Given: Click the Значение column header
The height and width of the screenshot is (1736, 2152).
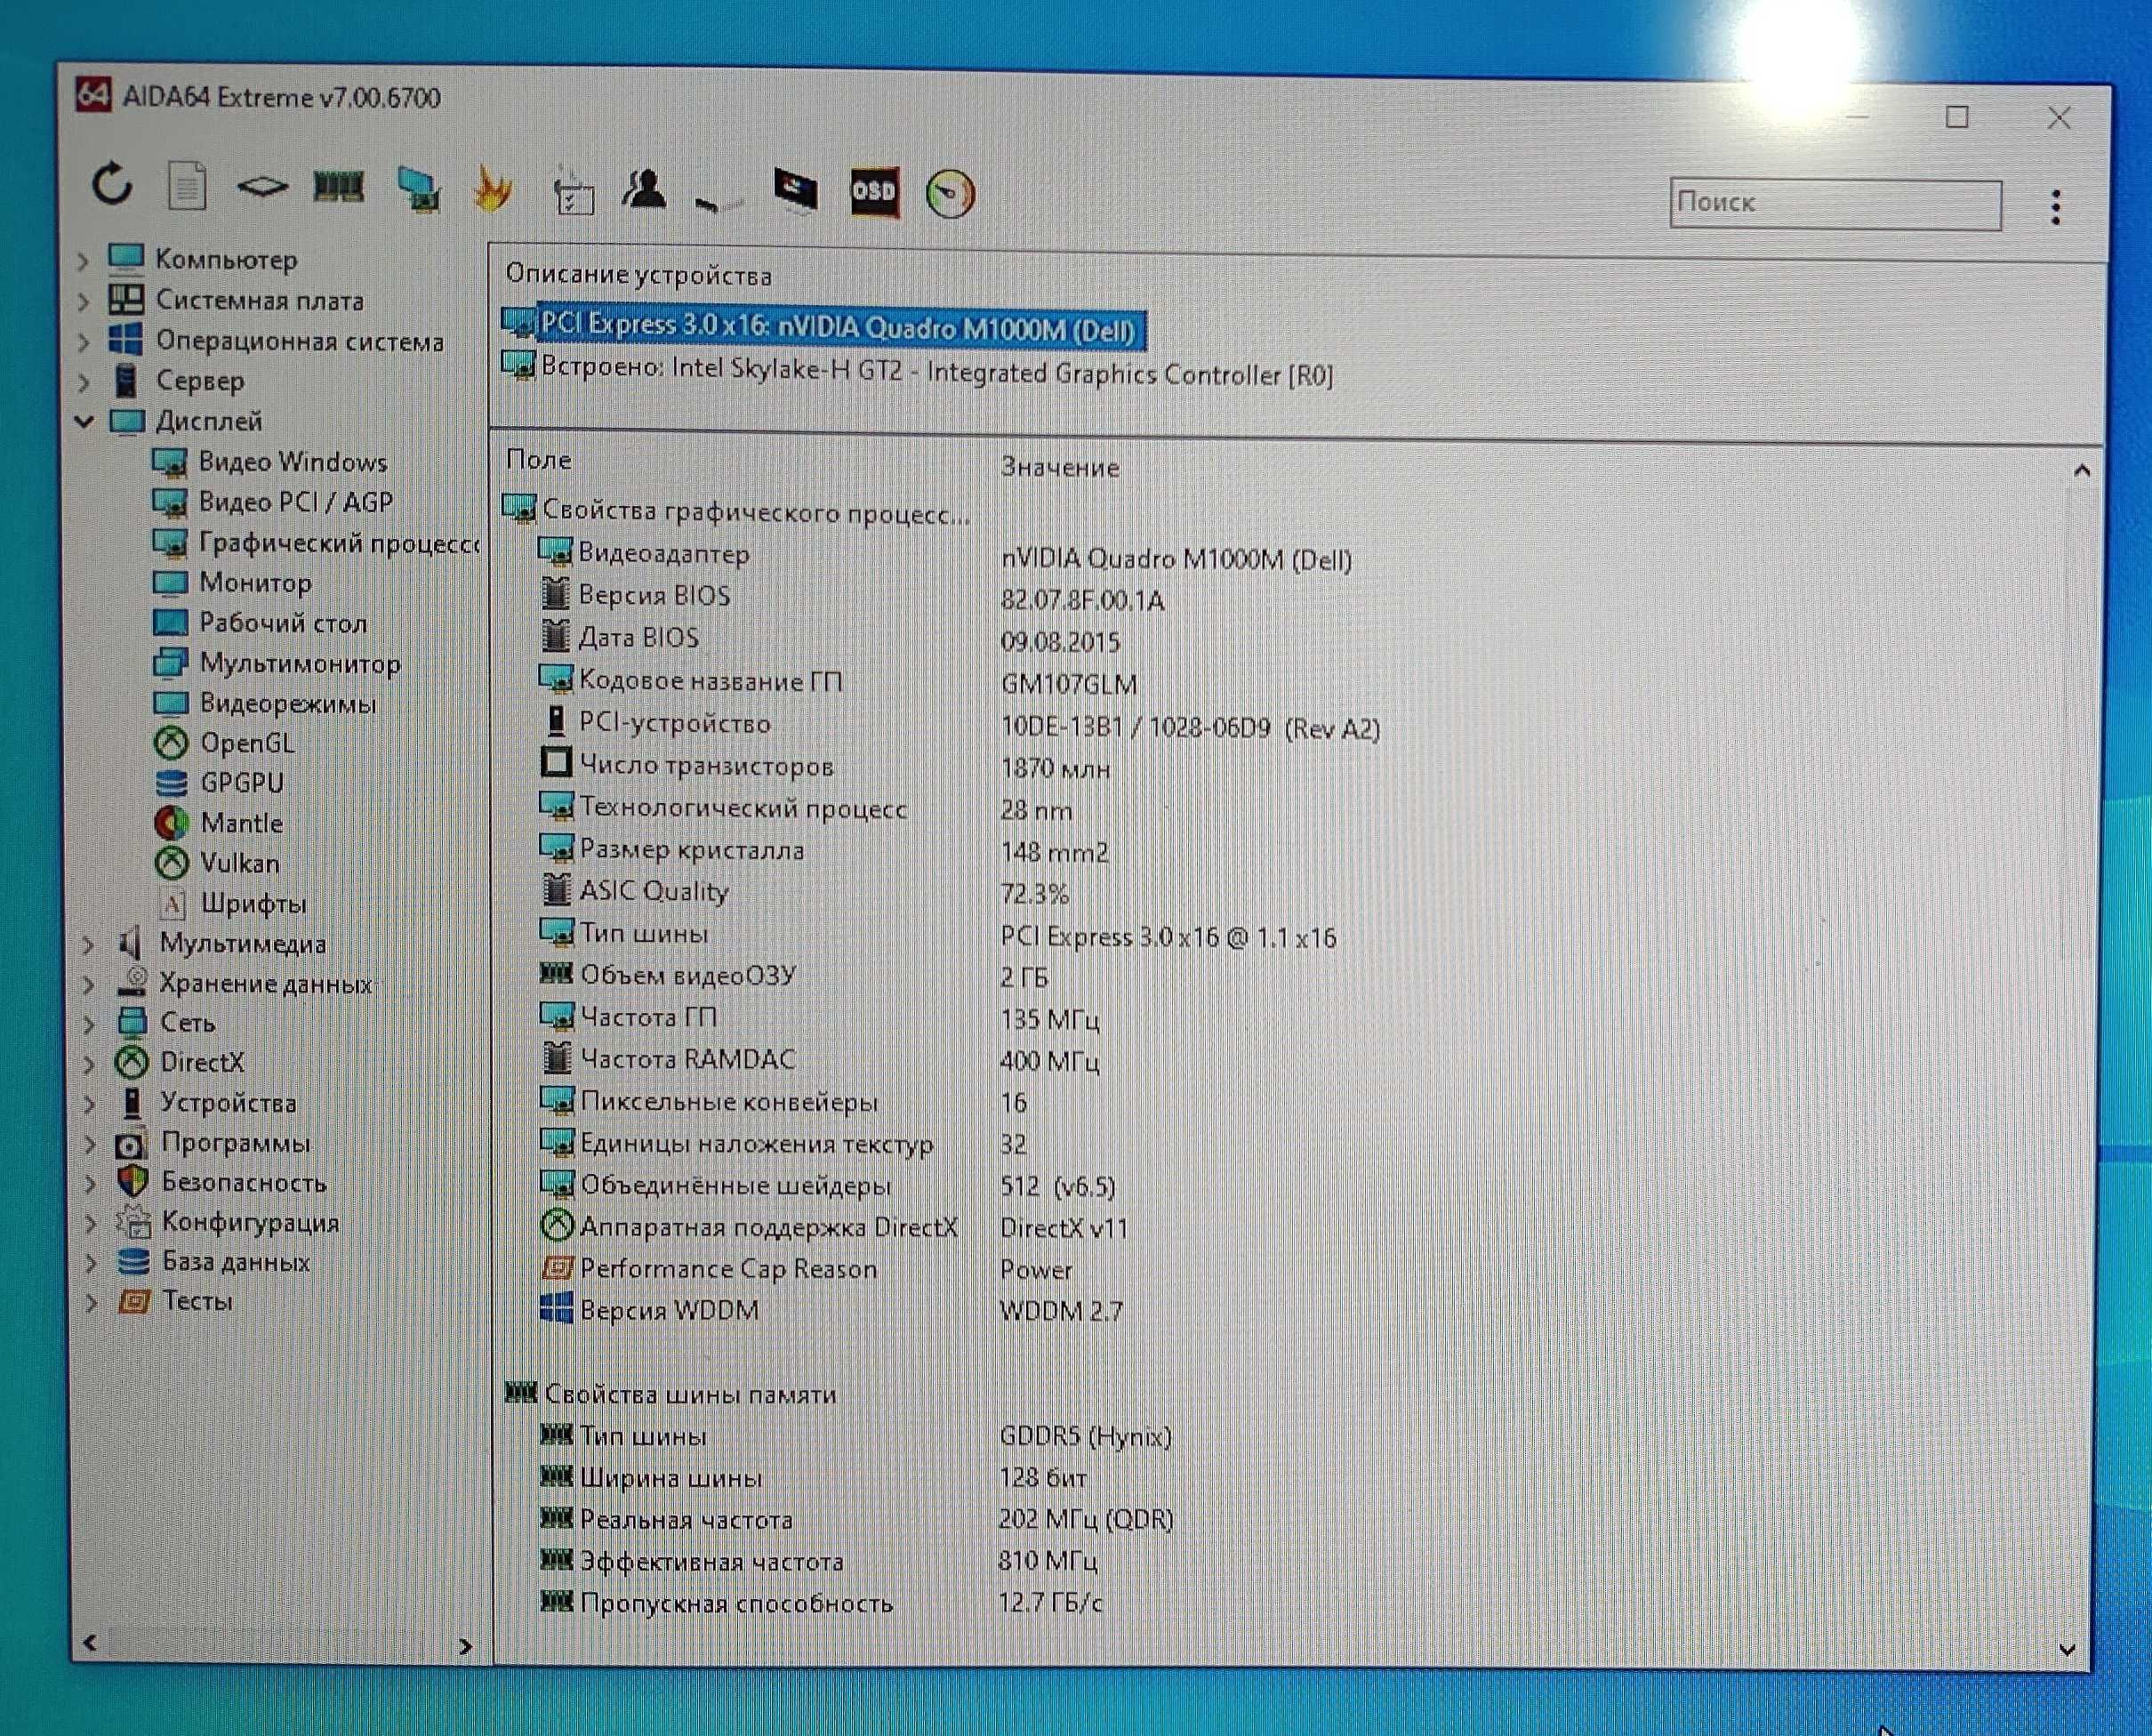Looking at the screenshot, I should tap(1060, 468).
